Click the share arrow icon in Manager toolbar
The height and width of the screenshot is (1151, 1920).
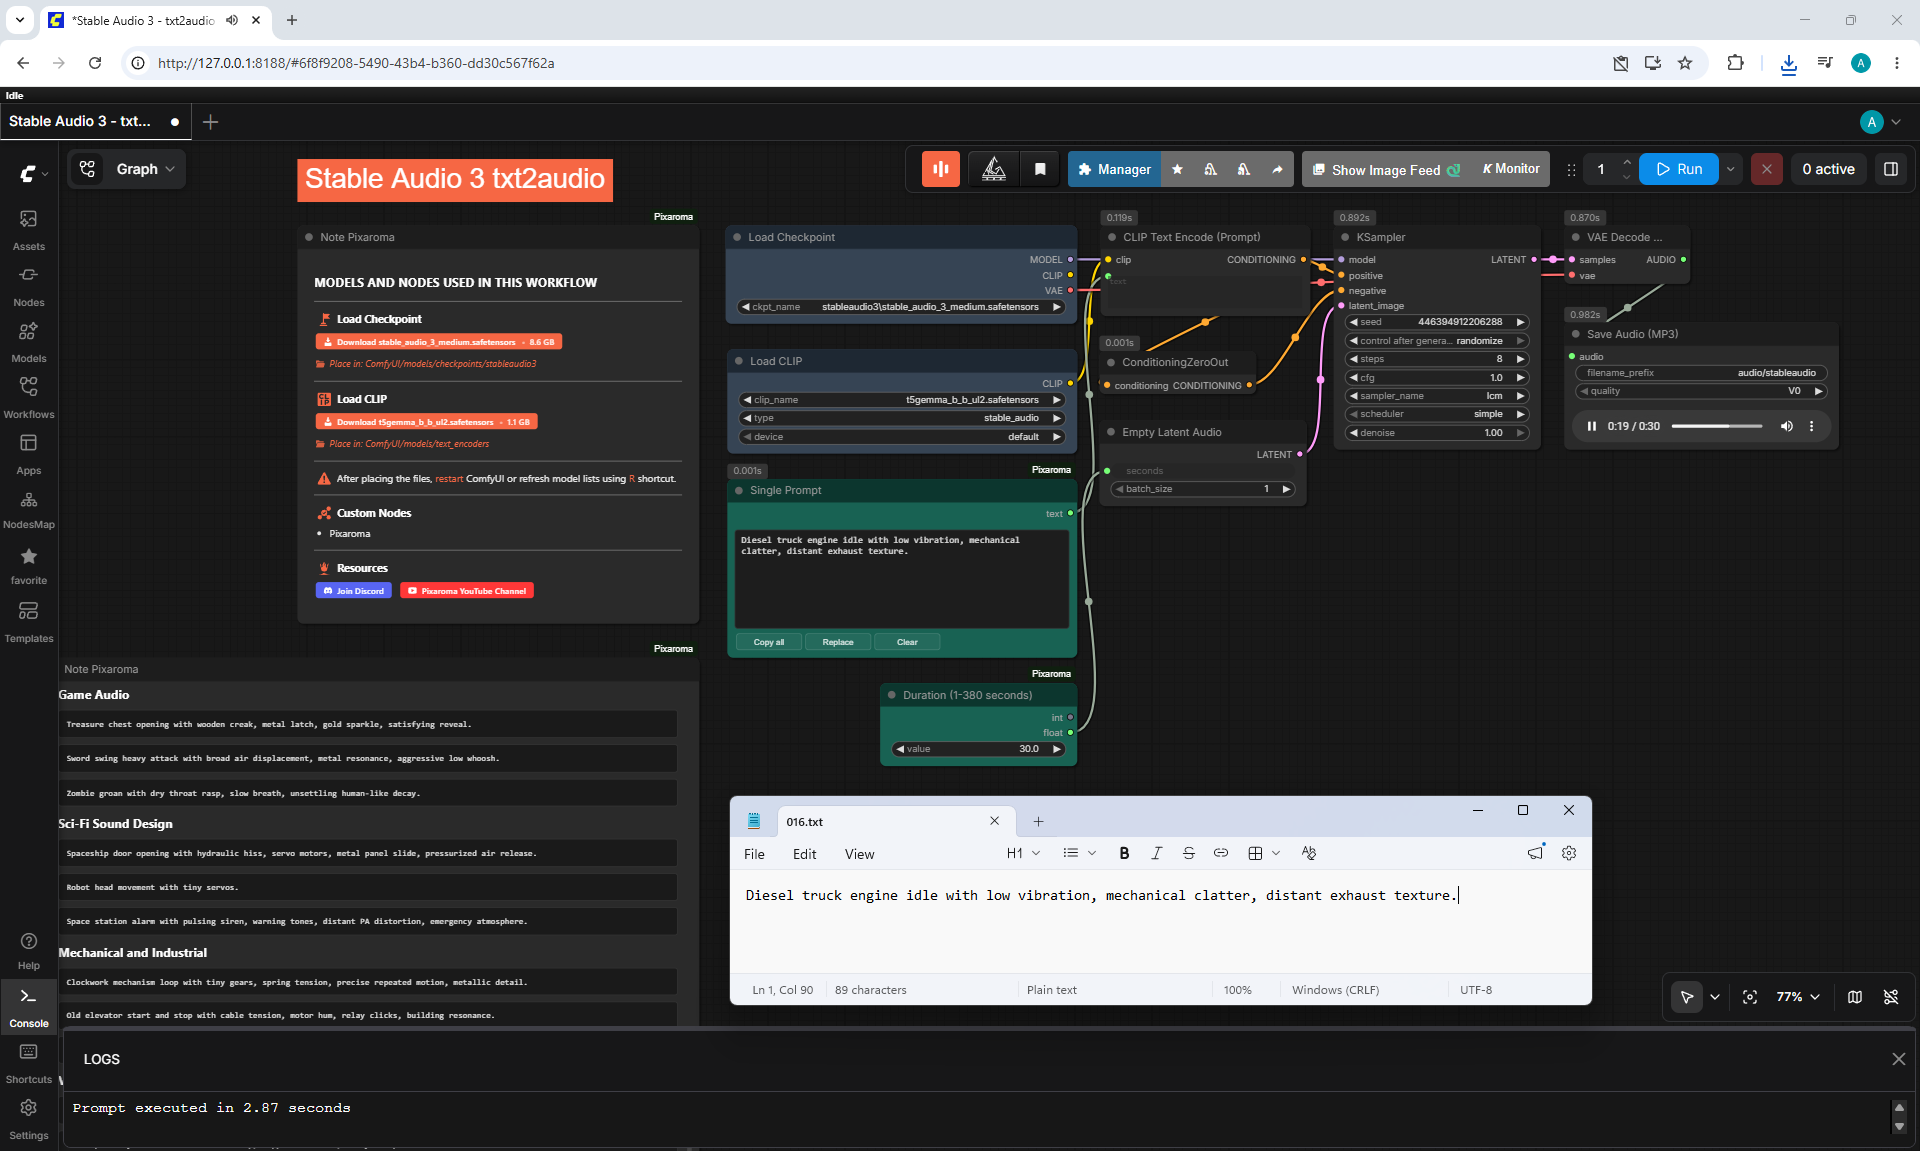[1277, 169]
